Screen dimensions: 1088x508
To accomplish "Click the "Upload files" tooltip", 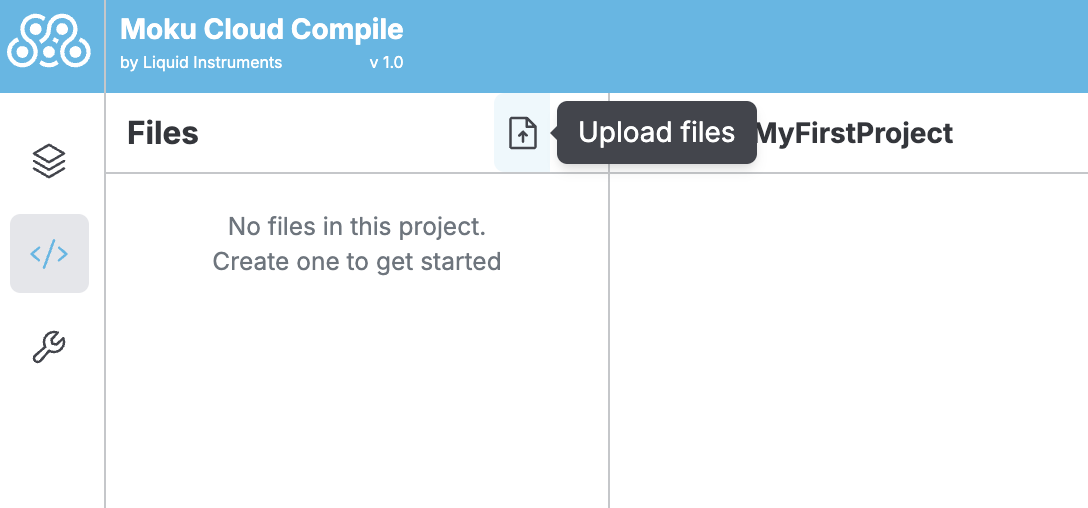I will click(656, 132).
